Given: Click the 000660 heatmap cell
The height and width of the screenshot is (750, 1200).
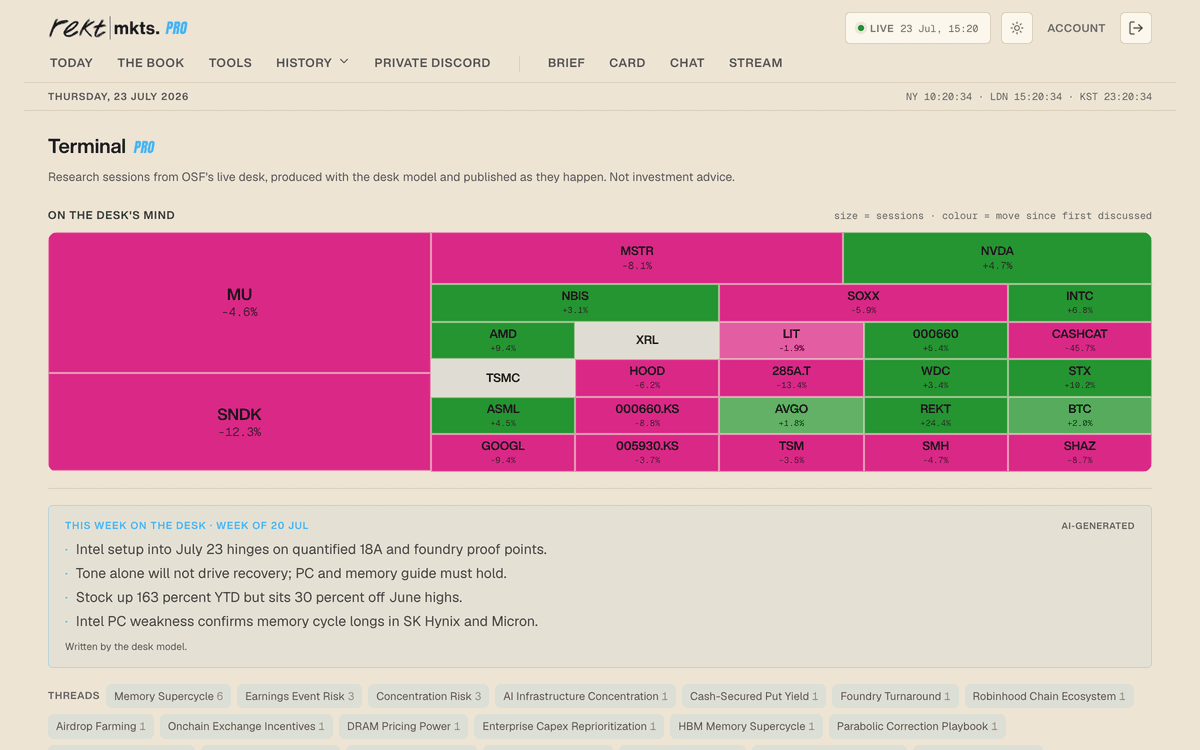Looking at the screenshot, I should tap(936, 340).
